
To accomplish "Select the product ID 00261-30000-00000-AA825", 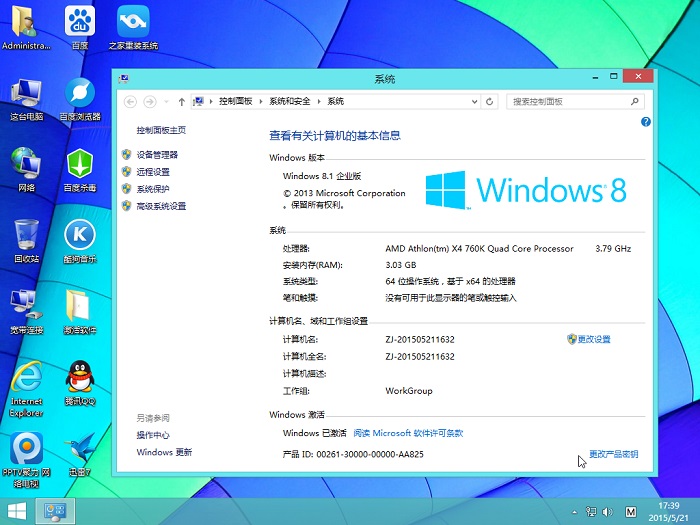I will pyautogui.click(x=370, y=454).
